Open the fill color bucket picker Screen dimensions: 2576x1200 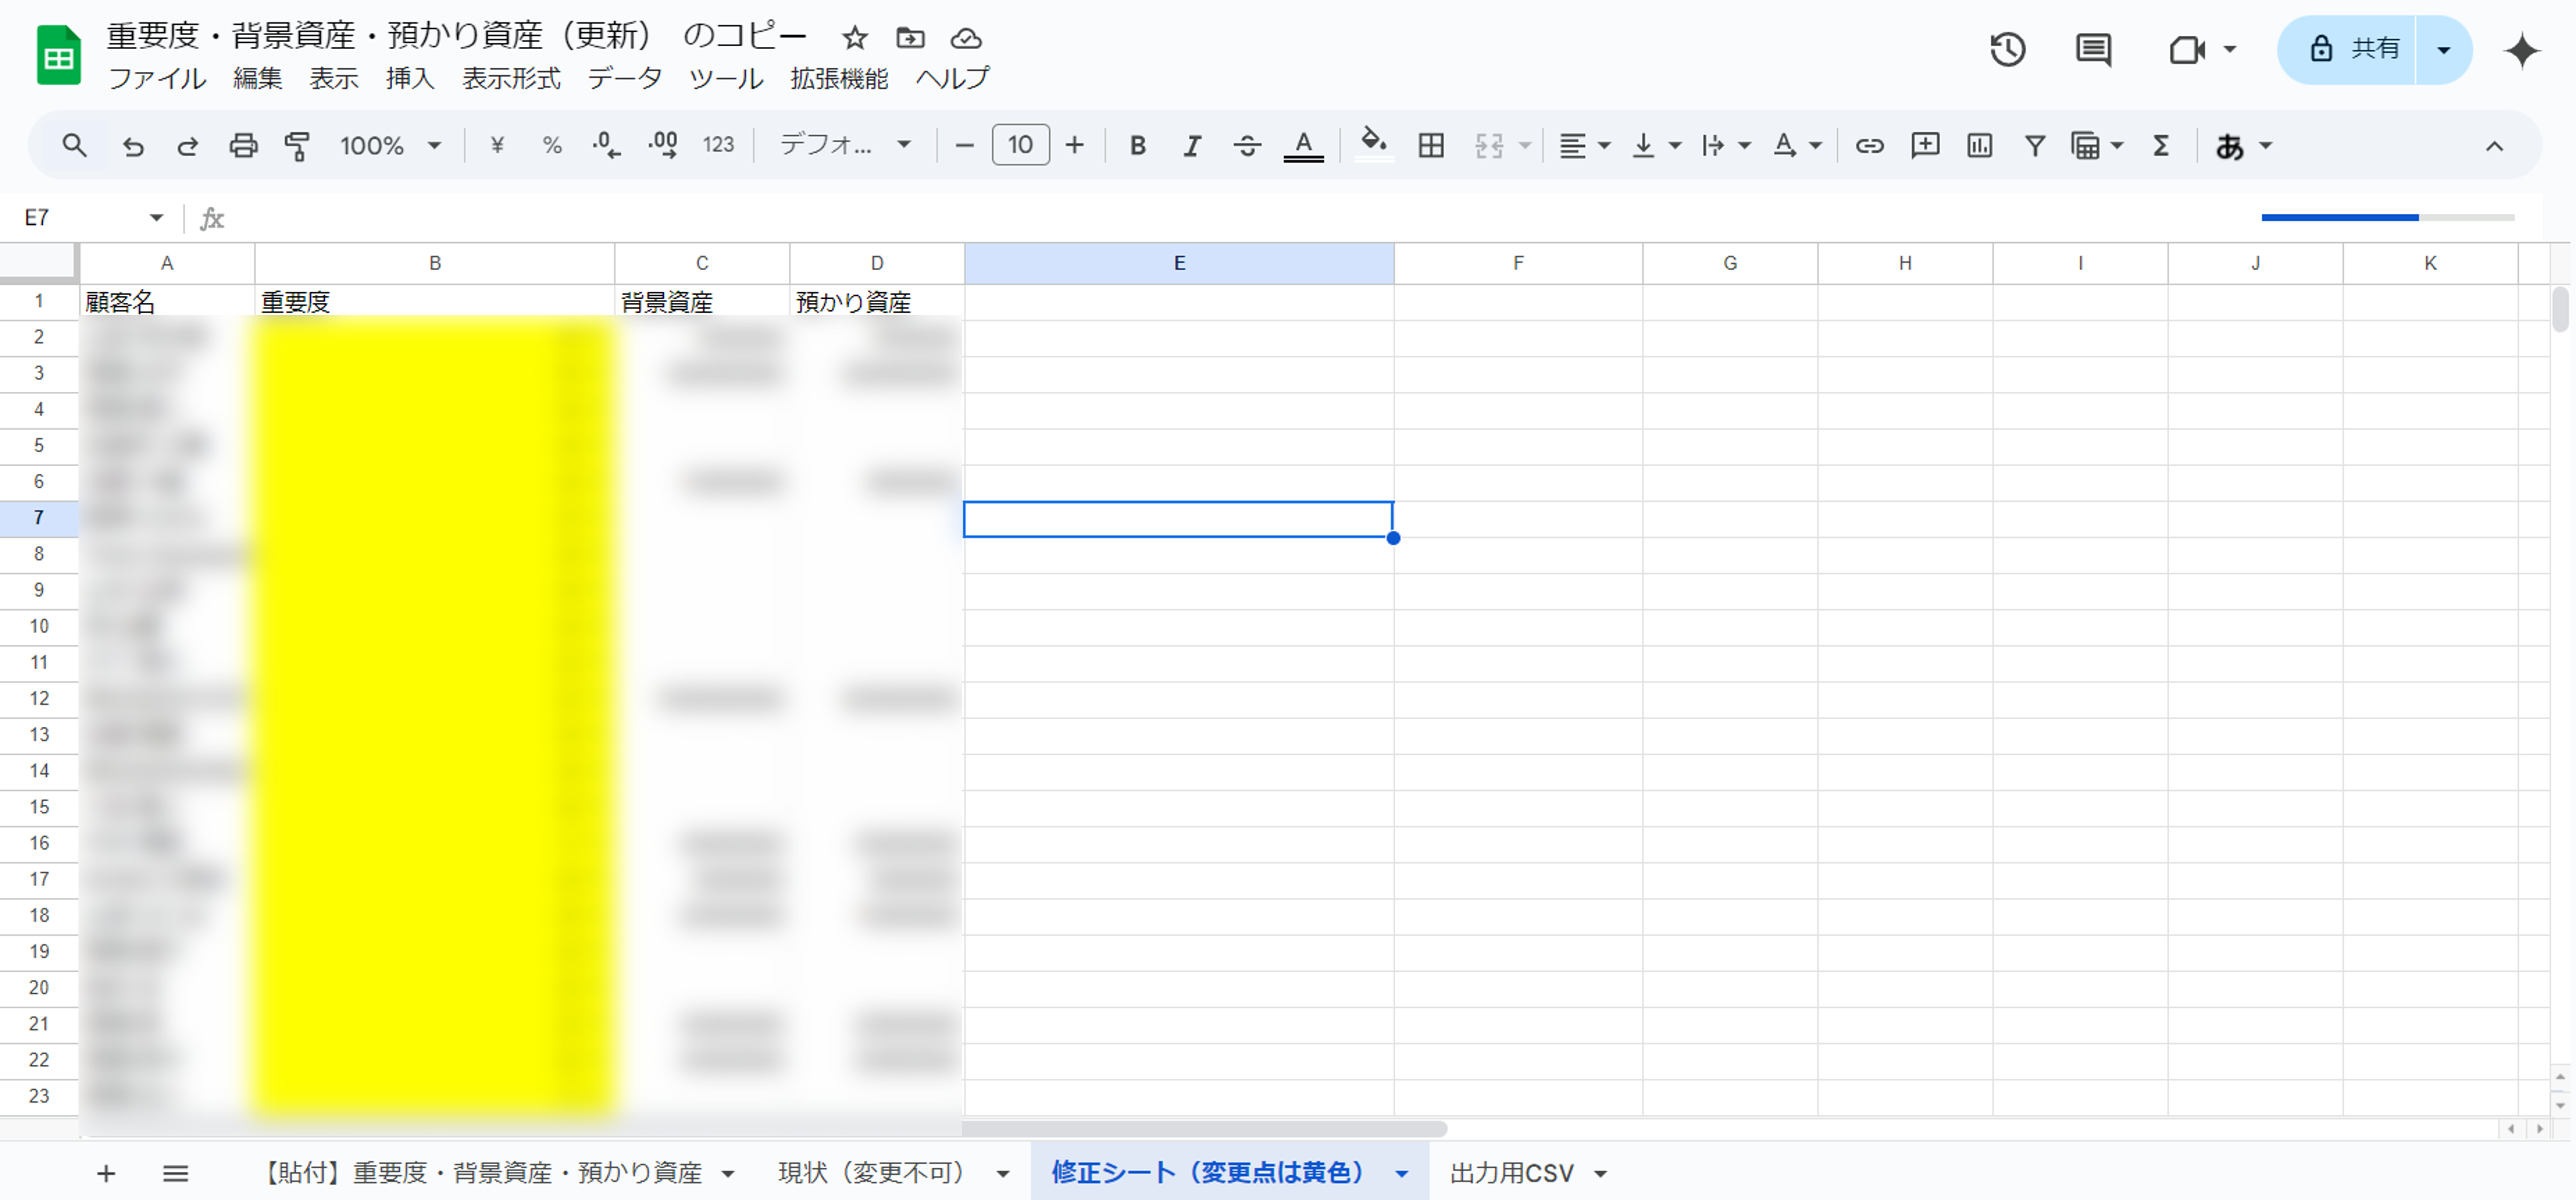(x=1373, y=146)
